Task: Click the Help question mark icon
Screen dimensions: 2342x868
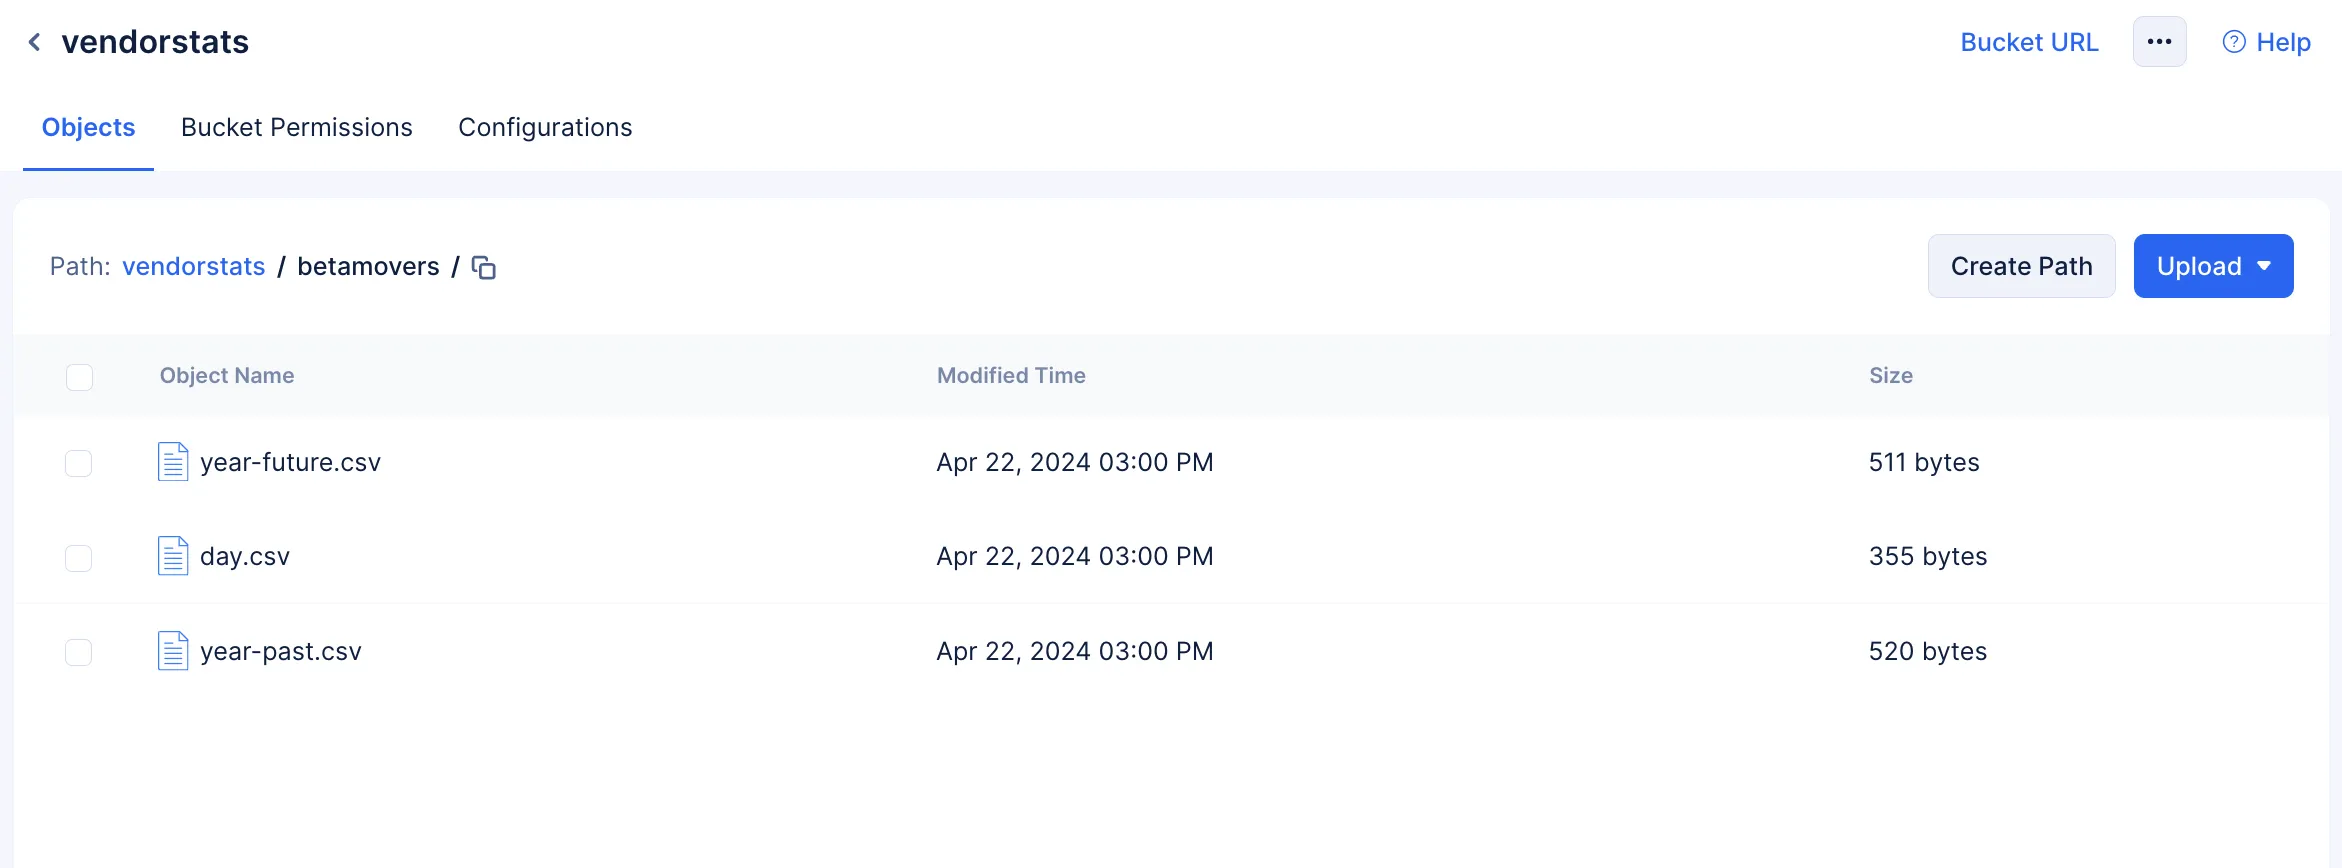Action: pyautogui.click(x=2234, y=42)
